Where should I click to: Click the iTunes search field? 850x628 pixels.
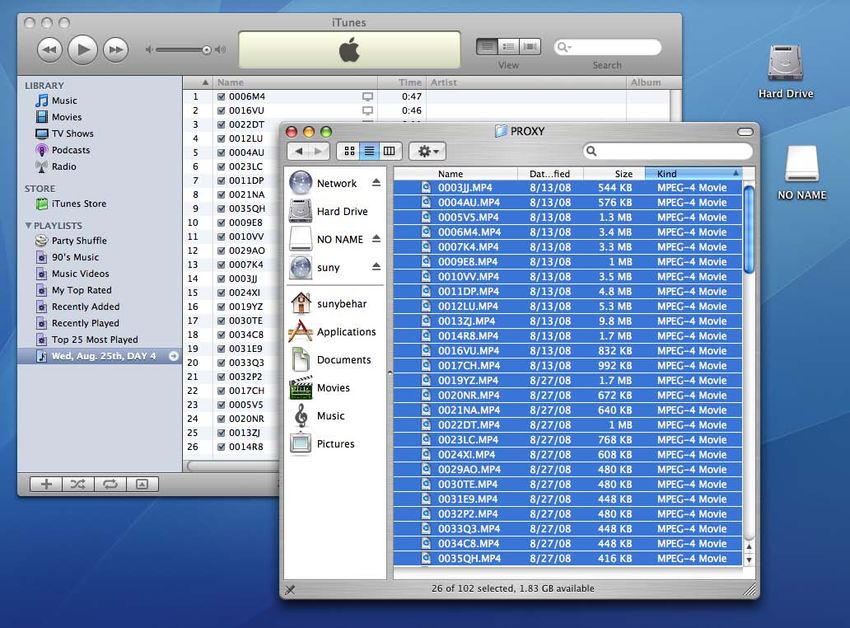coord(607,47)
